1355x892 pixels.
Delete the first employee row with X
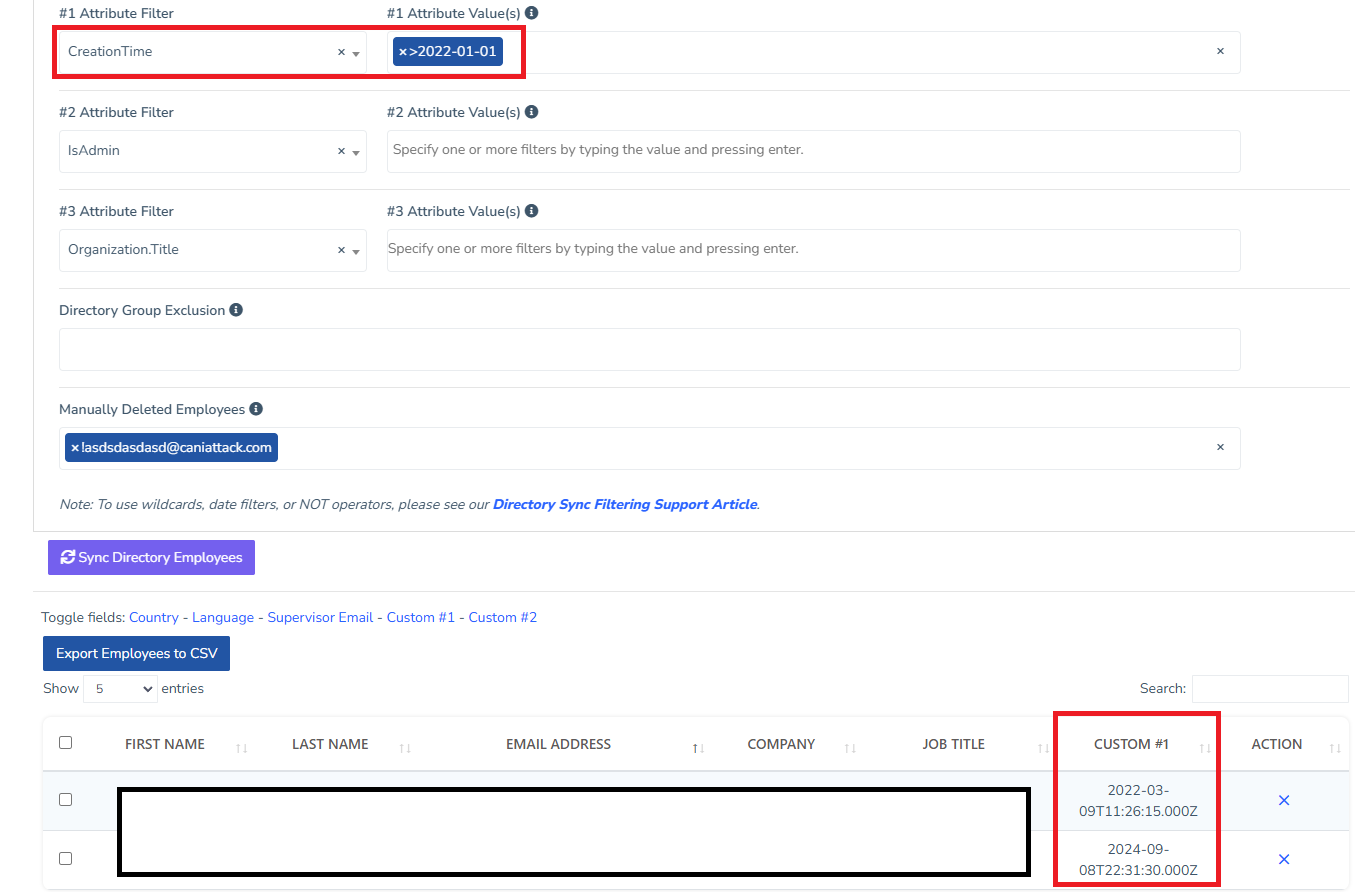tap(1284, 800)
